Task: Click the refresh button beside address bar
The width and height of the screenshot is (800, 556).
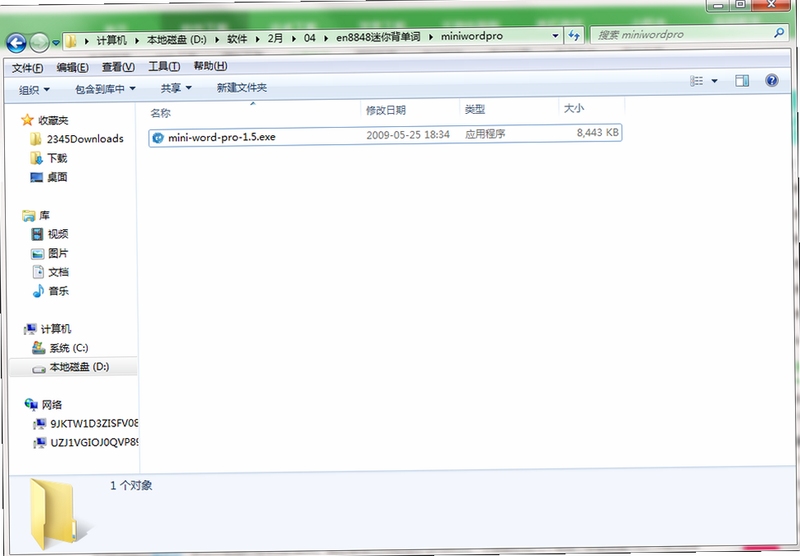Action: tap(574, 35)
